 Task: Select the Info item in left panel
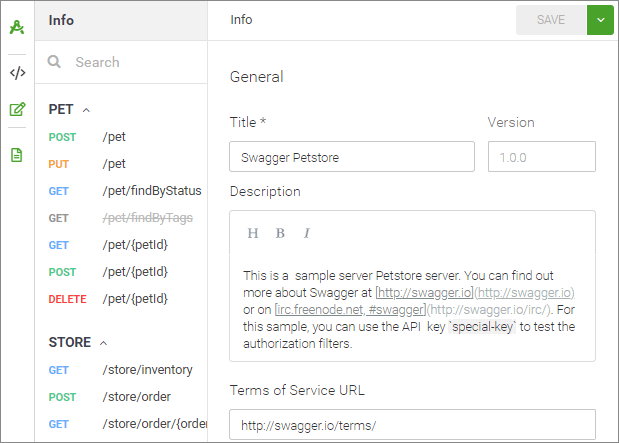61,20
